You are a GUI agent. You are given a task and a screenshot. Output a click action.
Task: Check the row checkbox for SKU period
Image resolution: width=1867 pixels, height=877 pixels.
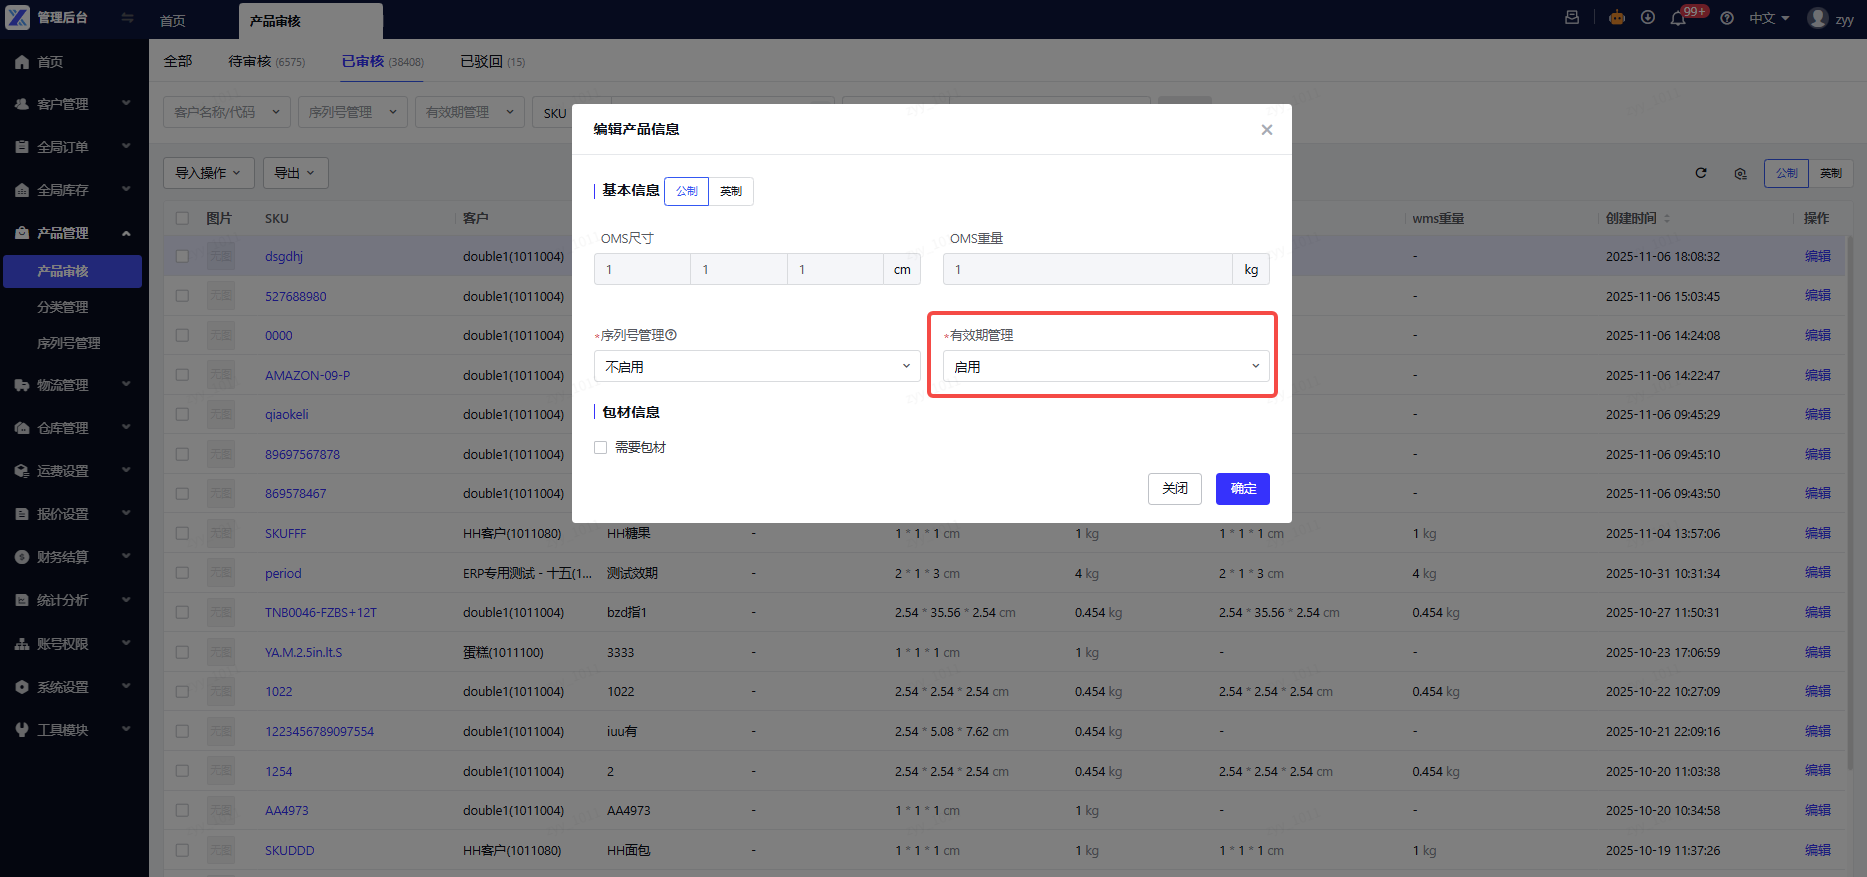click(x=182, y=573)
